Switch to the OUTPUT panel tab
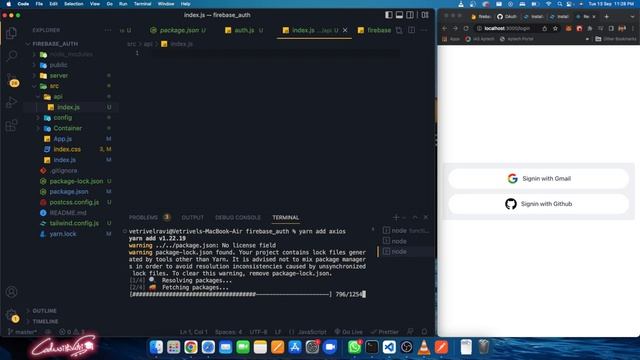 (192, 218)
